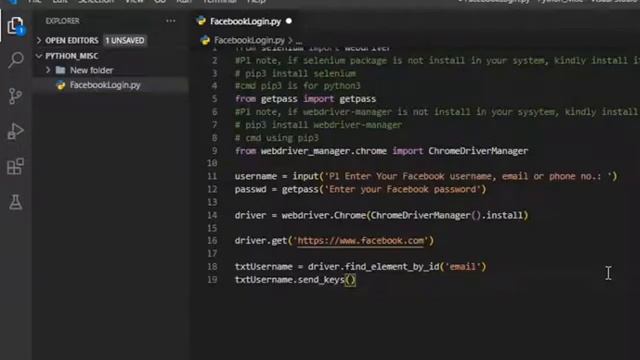Click the ChromeDriverManager import word
Image resolution: width=640 pixels, height=360 pixels.
tap(478, 151)
